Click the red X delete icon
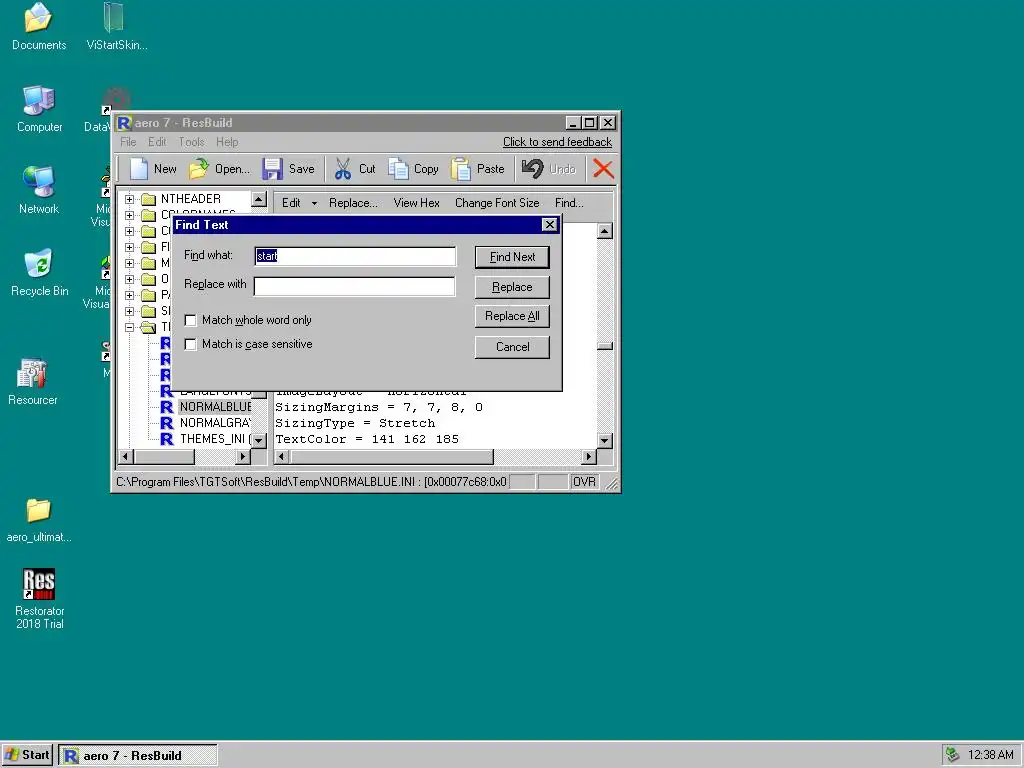1024x768 pixels. pos(603,168)
